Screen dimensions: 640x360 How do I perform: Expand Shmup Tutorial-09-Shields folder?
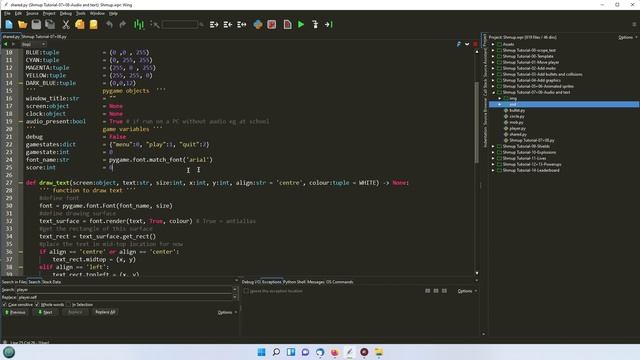pyautogui.click(x=493, y=146)
